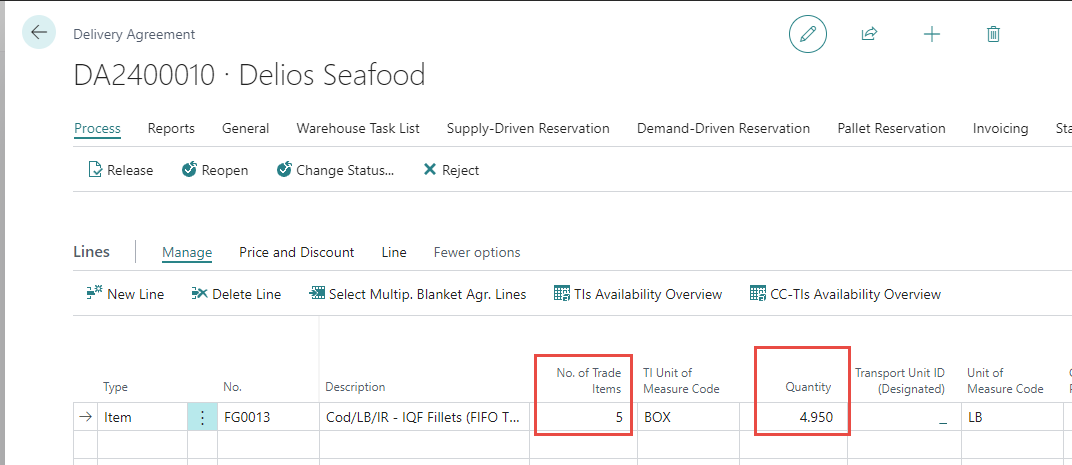Open the Reports menu

(171, 128)
